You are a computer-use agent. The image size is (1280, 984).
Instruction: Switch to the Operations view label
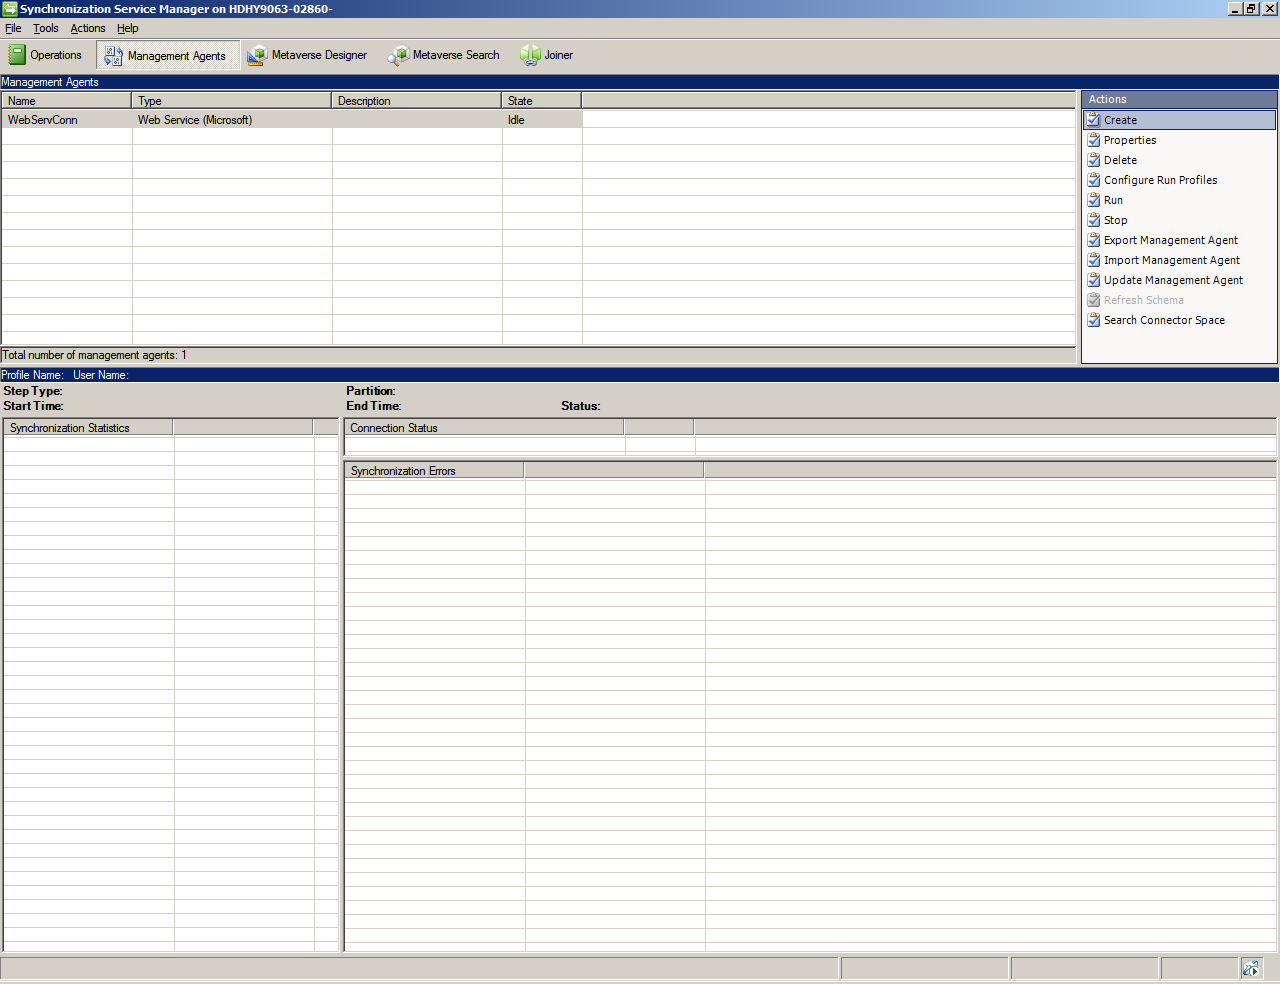56,55
